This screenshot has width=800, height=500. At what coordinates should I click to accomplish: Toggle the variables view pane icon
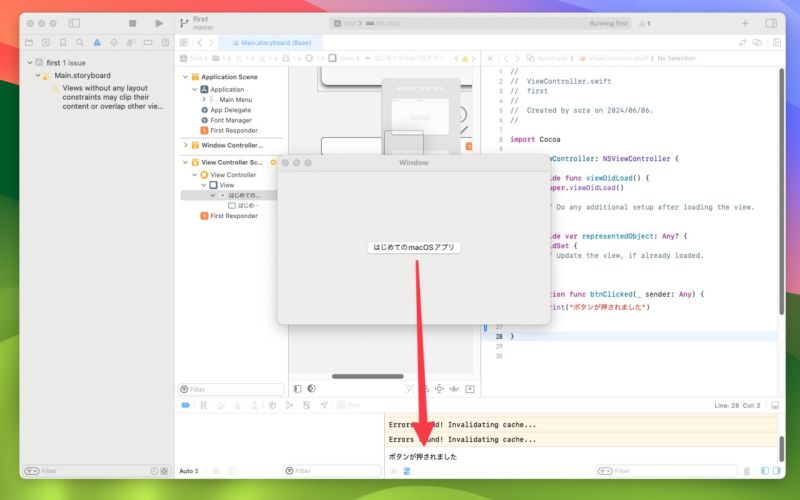click(x=764, y=471)
